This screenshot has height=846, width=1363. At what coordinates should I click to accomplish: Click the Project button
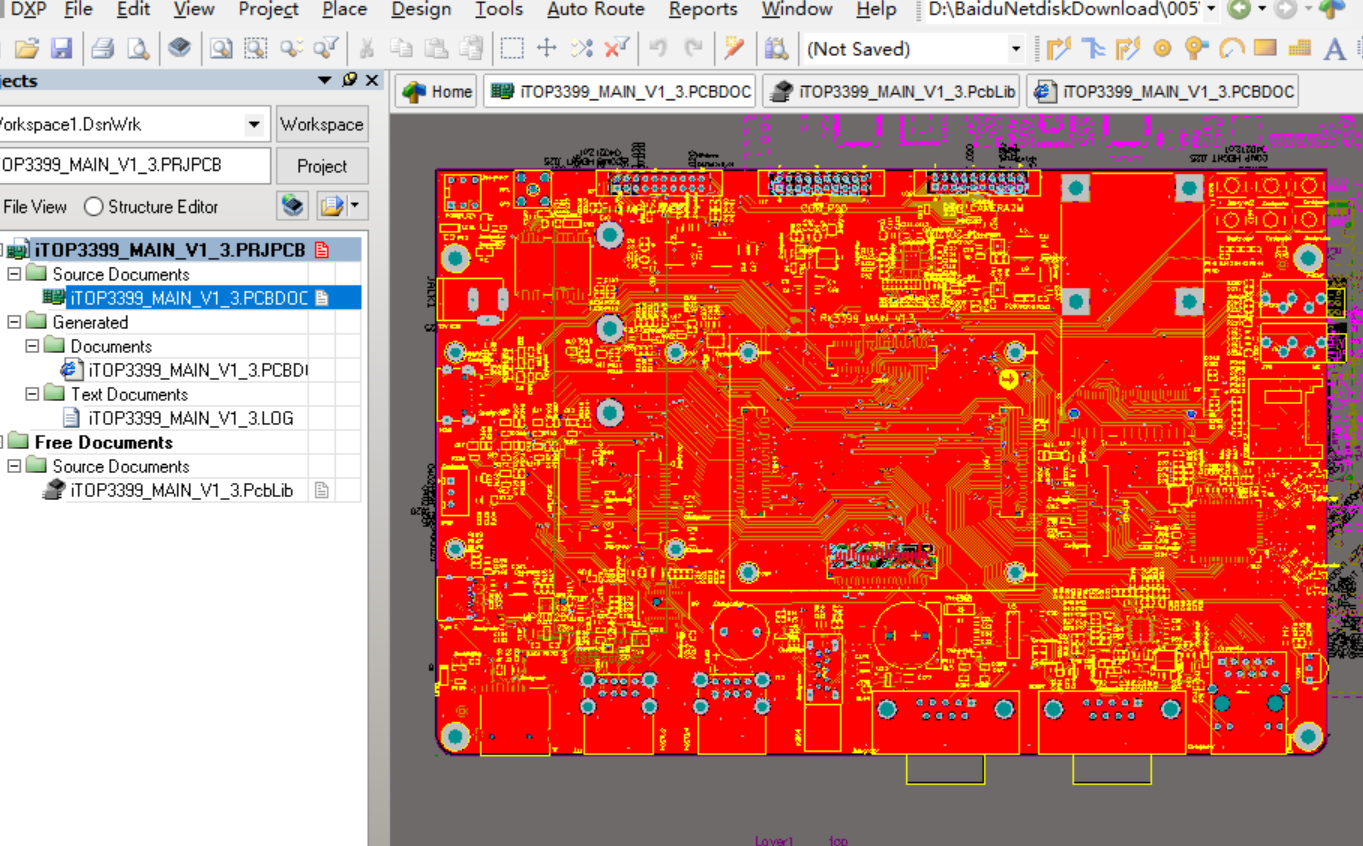click(x=322, y=166)
